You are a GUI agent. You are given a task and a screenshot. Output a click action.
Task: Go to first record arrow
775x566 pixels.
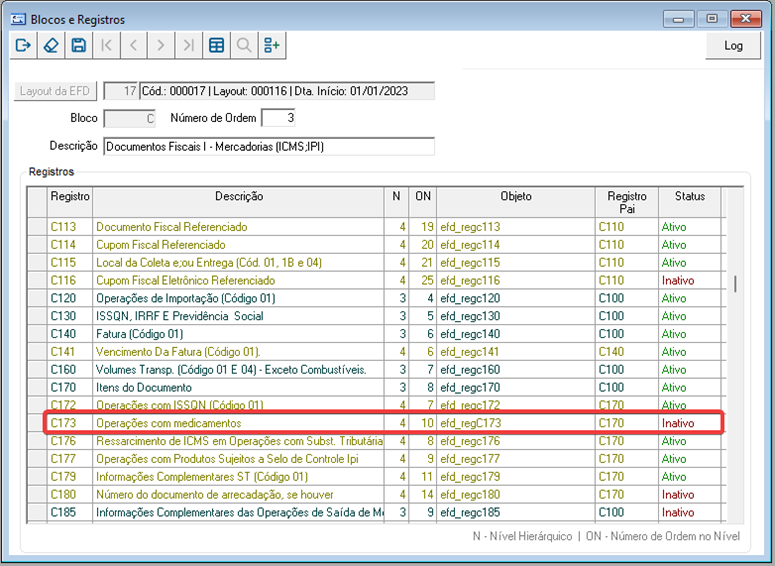[106, 45]
